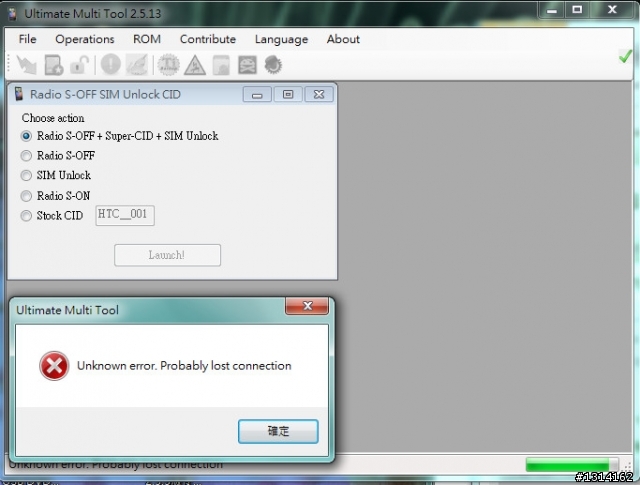The width and height of the screenshot is (640, 485).
Task: Click the HTC__001 Stock CID text field
Action: (125, 215)
